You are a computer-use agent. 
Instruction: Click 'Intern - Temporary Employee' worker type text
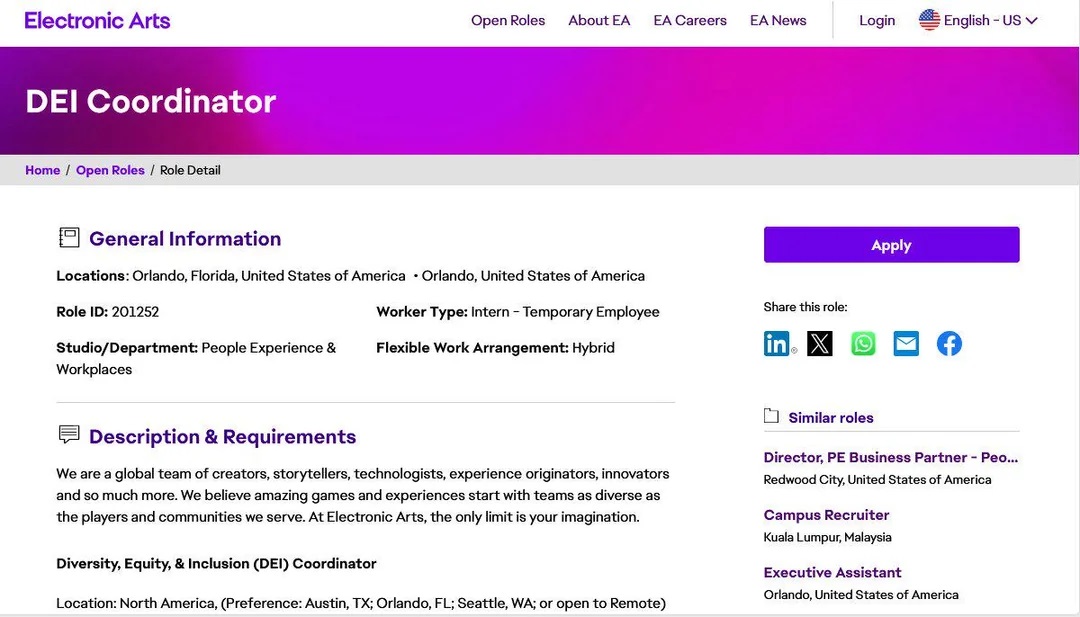565,312
